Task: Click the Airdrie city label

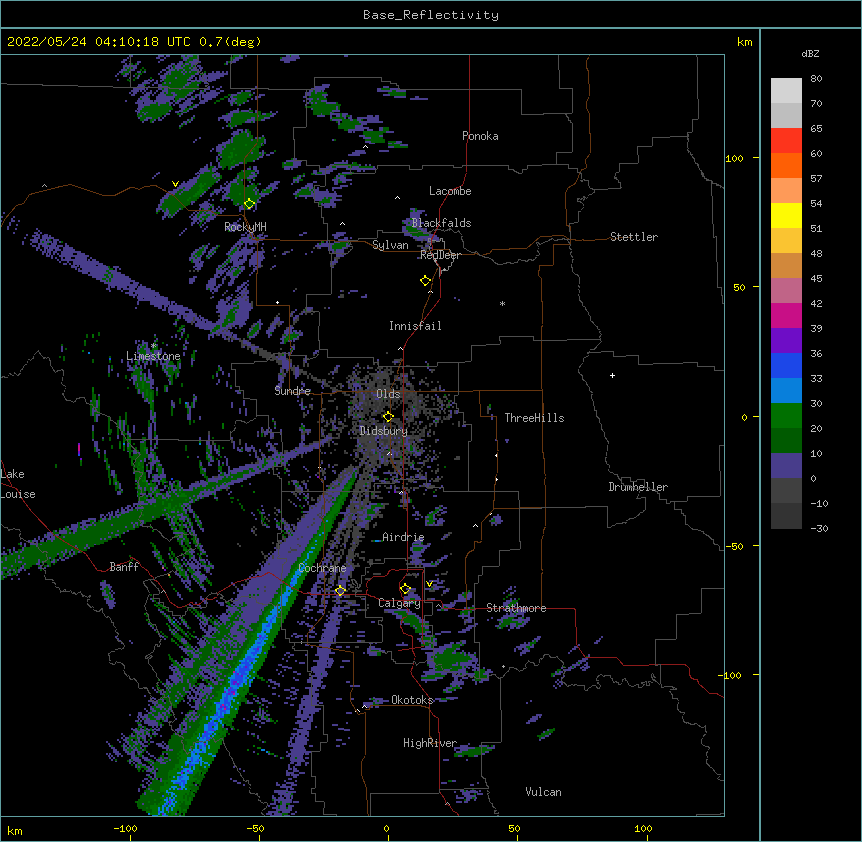Action: coord(403,537)
